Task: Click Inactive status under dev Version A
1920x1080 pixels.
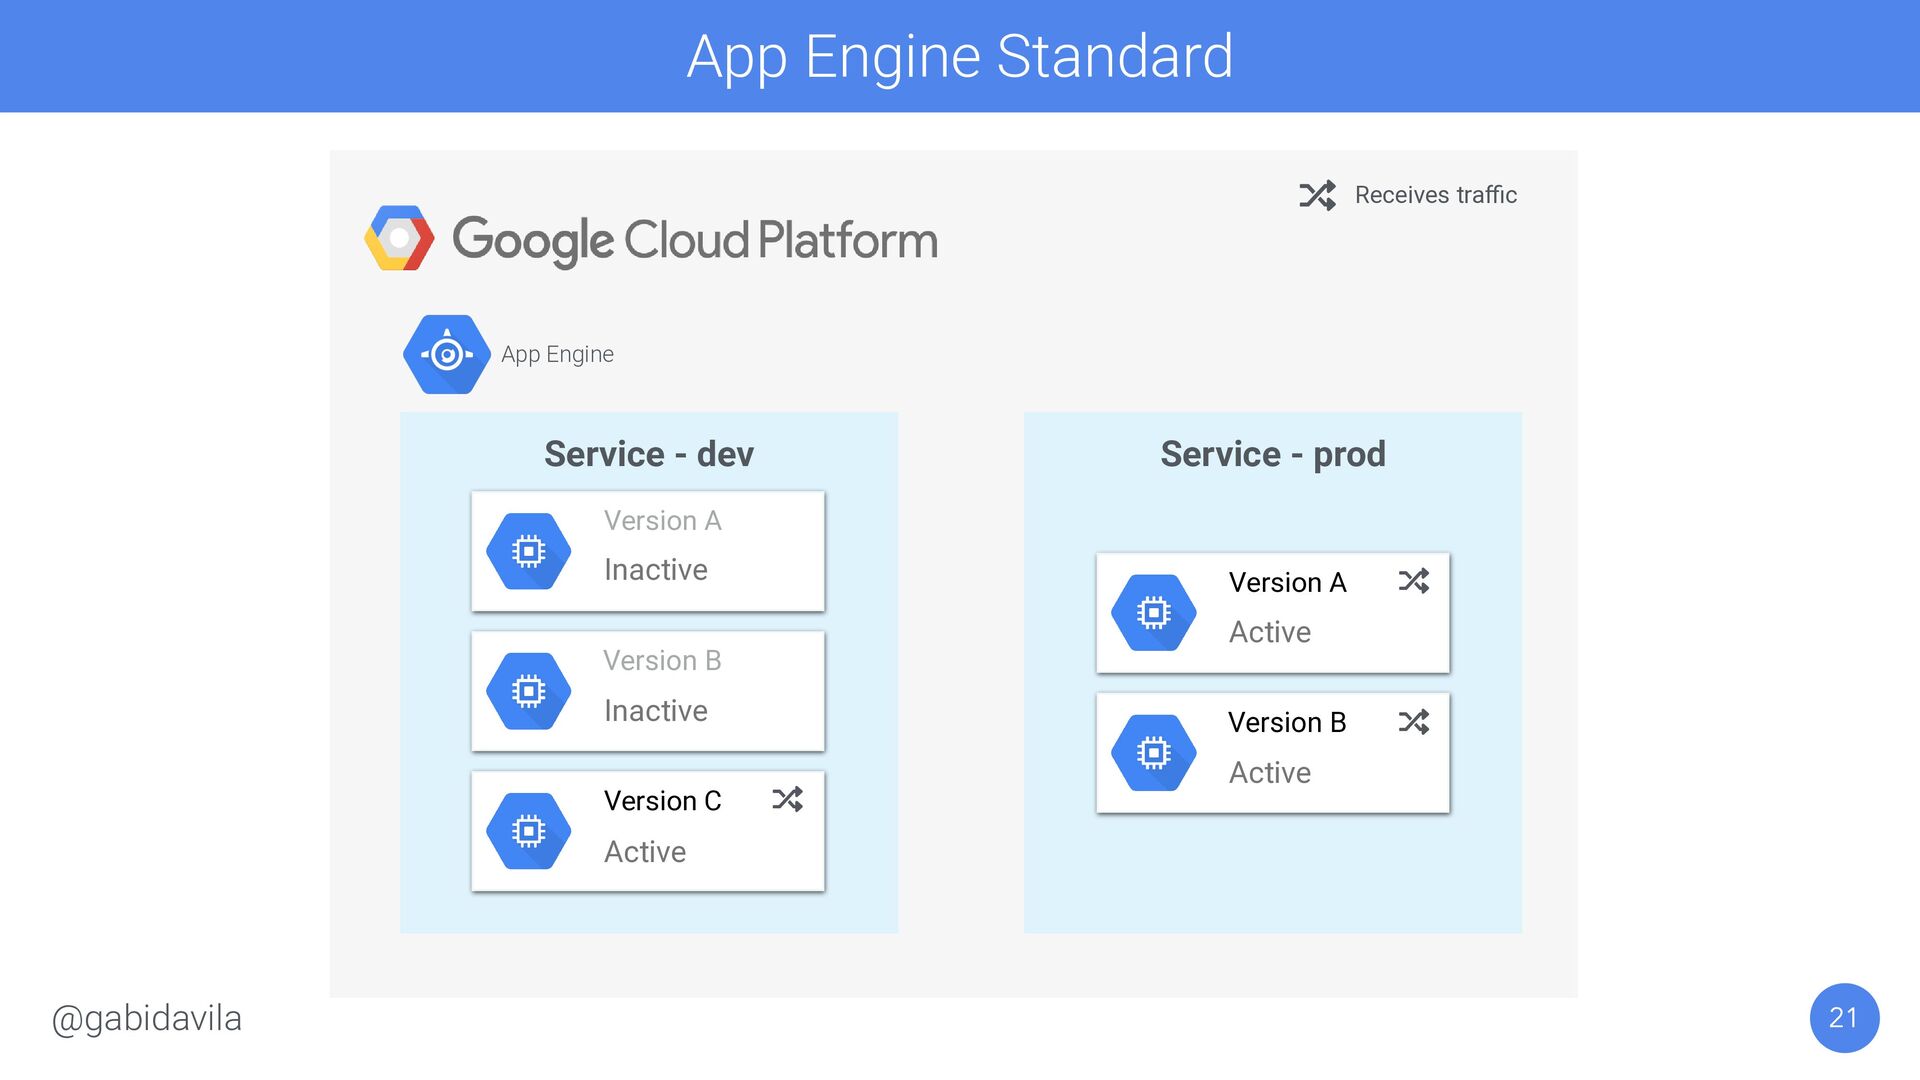Action: pyautogui.click(x=656, y=570)
